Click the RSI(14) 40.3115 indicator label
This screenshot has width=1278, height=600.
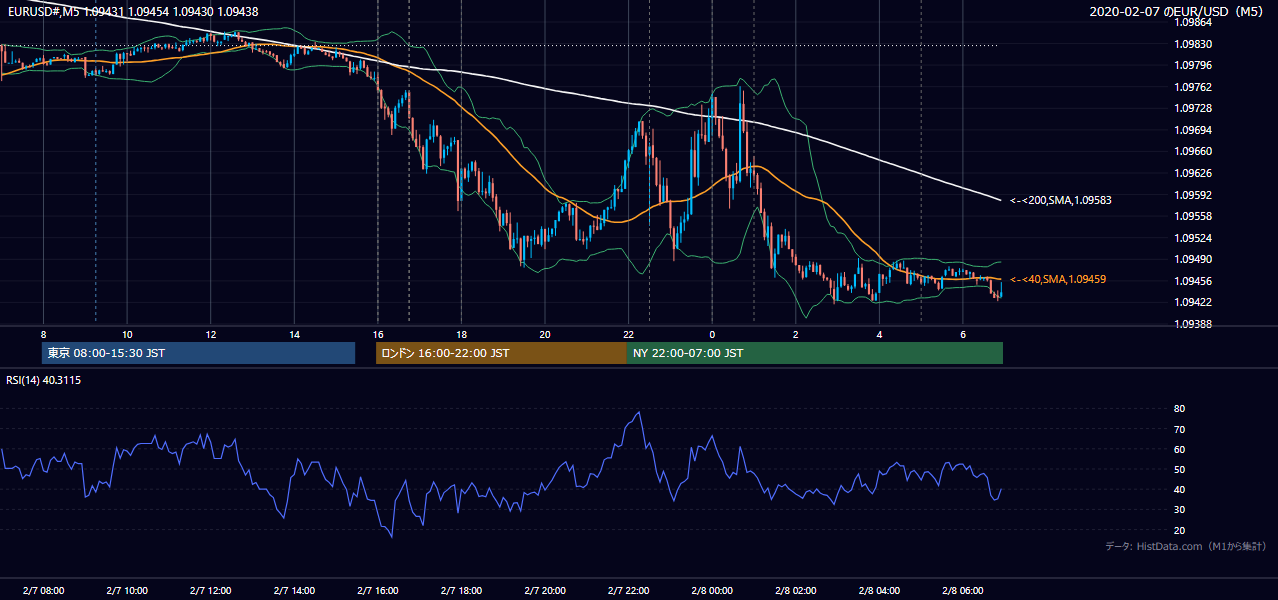(44, 380)
